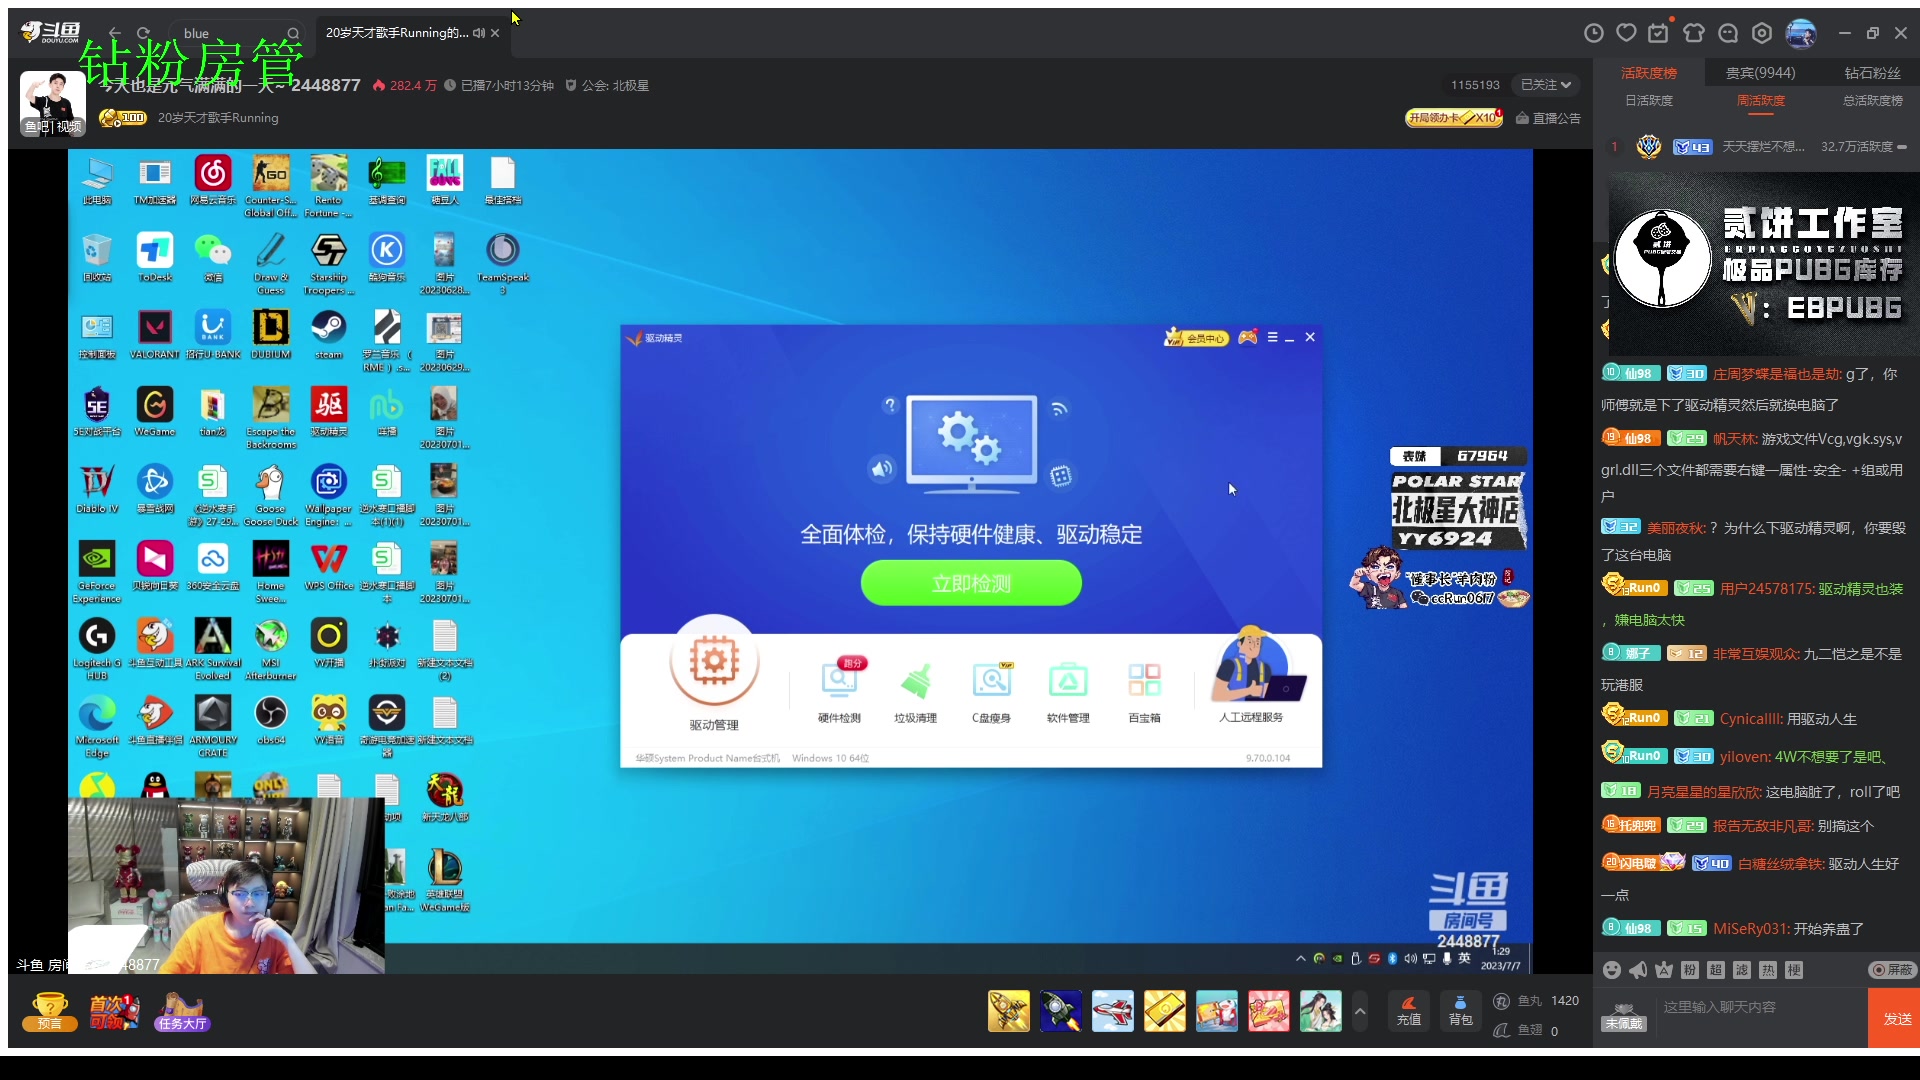
Task: Click the font size A icon above chat
Action: [x=1662, y=970]
